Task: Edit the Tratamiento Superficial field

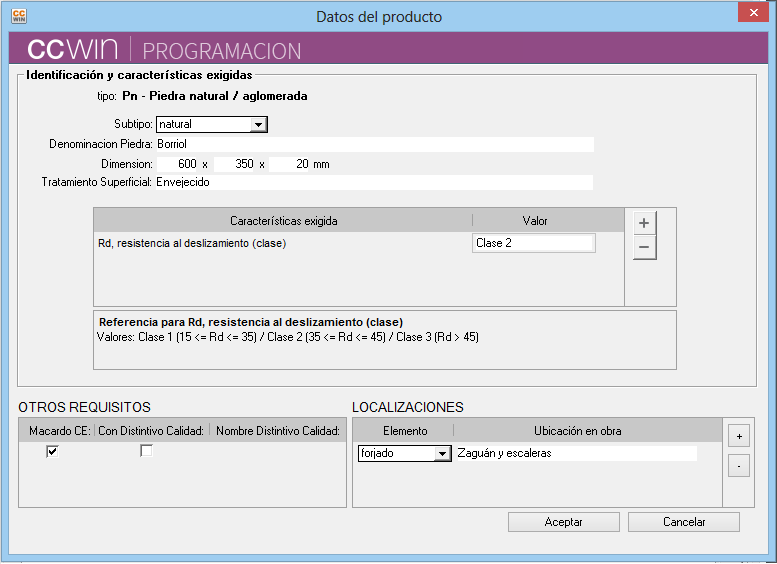Action: pos(374,183)
